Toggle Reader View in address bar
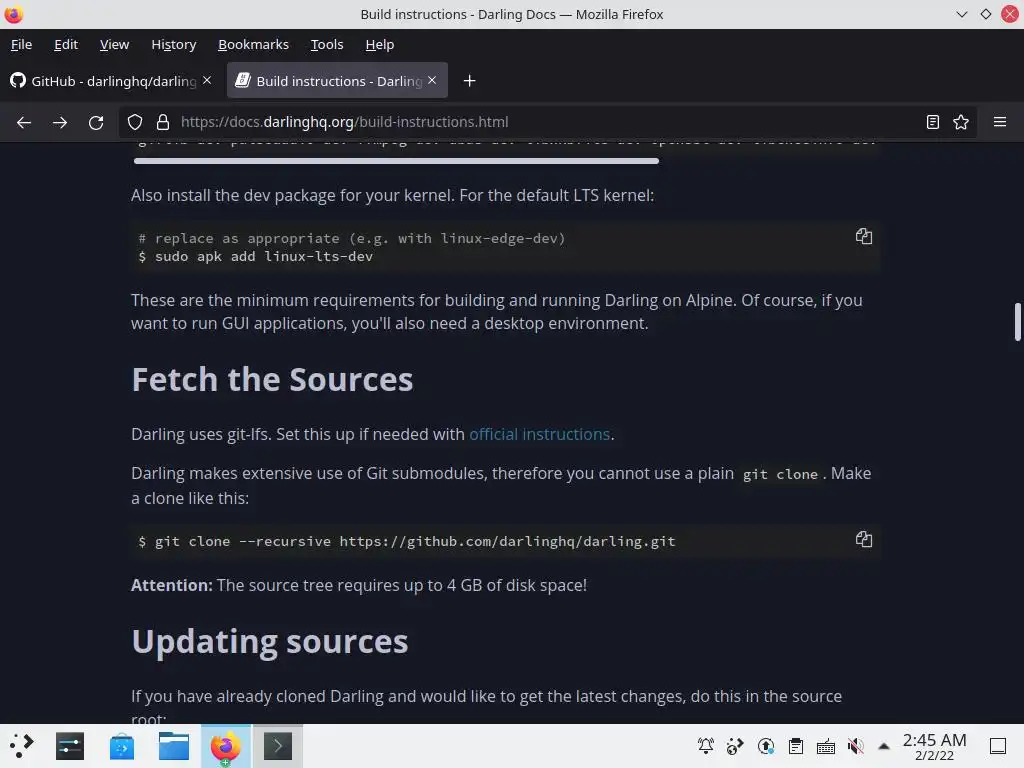This screenshot has width=1024, height=768. coord(933,122)
